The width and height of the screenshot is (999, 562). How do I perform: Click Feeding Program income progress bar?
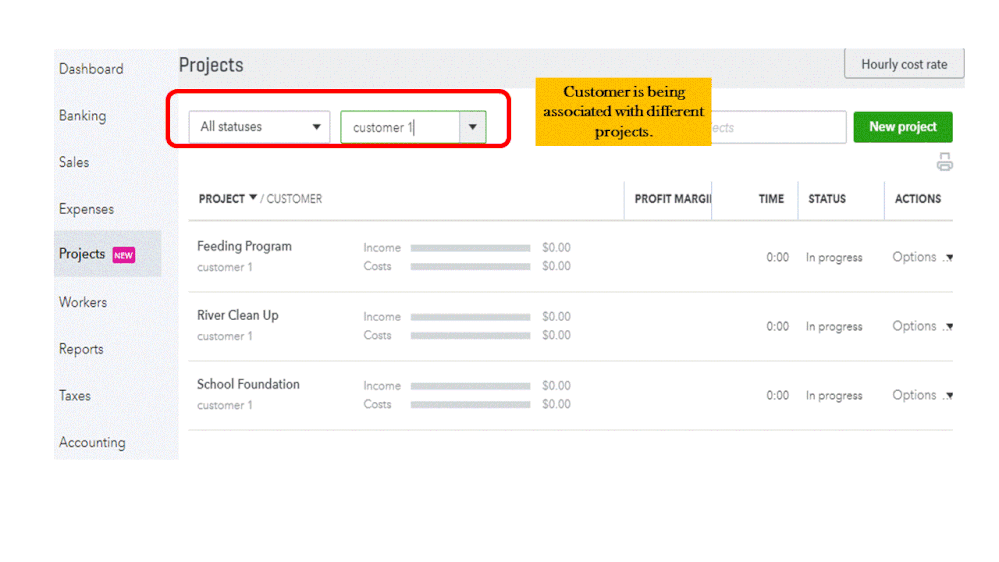470,248
